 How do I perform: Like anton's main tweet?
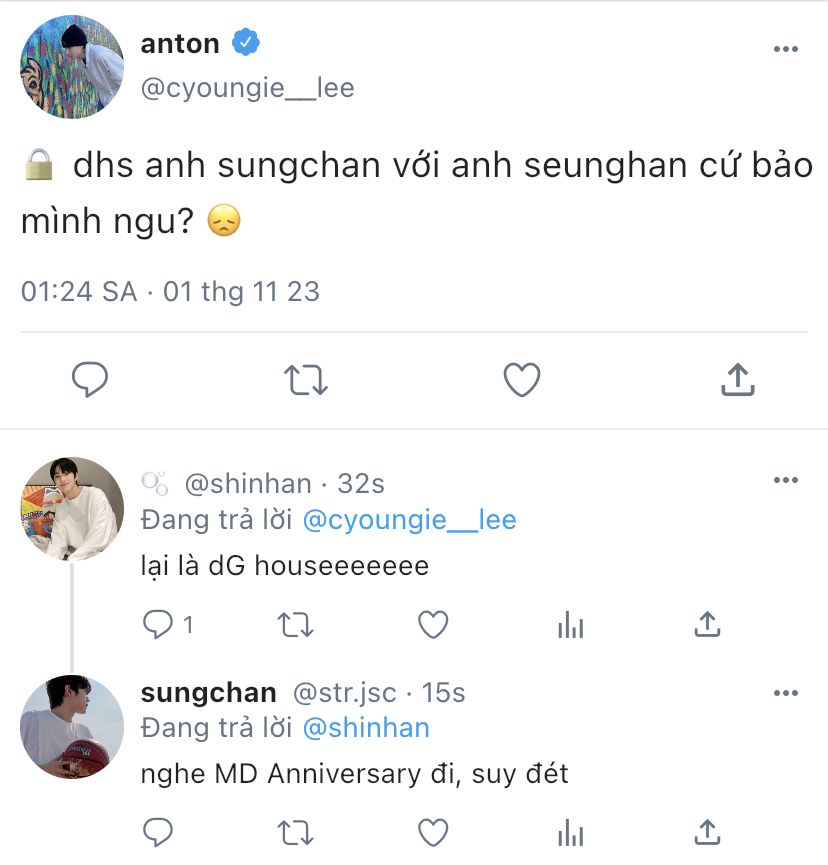pos(522,380)
